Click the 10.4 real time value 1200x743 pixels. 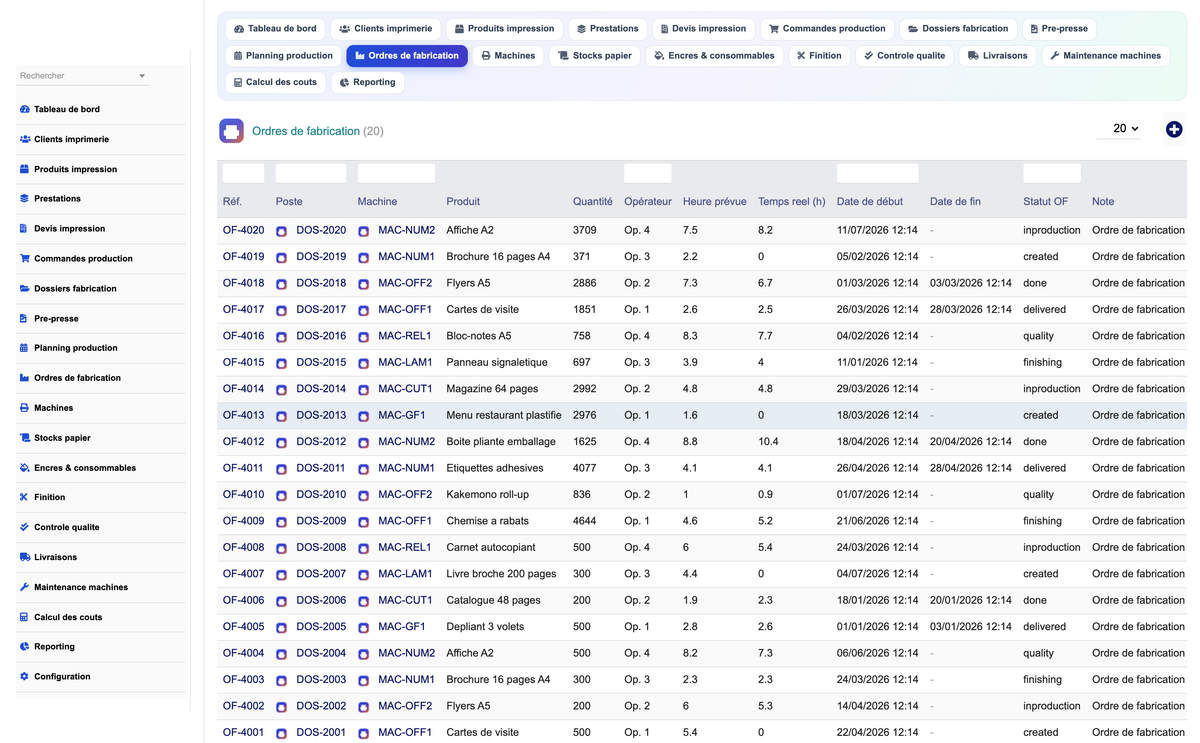pos(768,442)
